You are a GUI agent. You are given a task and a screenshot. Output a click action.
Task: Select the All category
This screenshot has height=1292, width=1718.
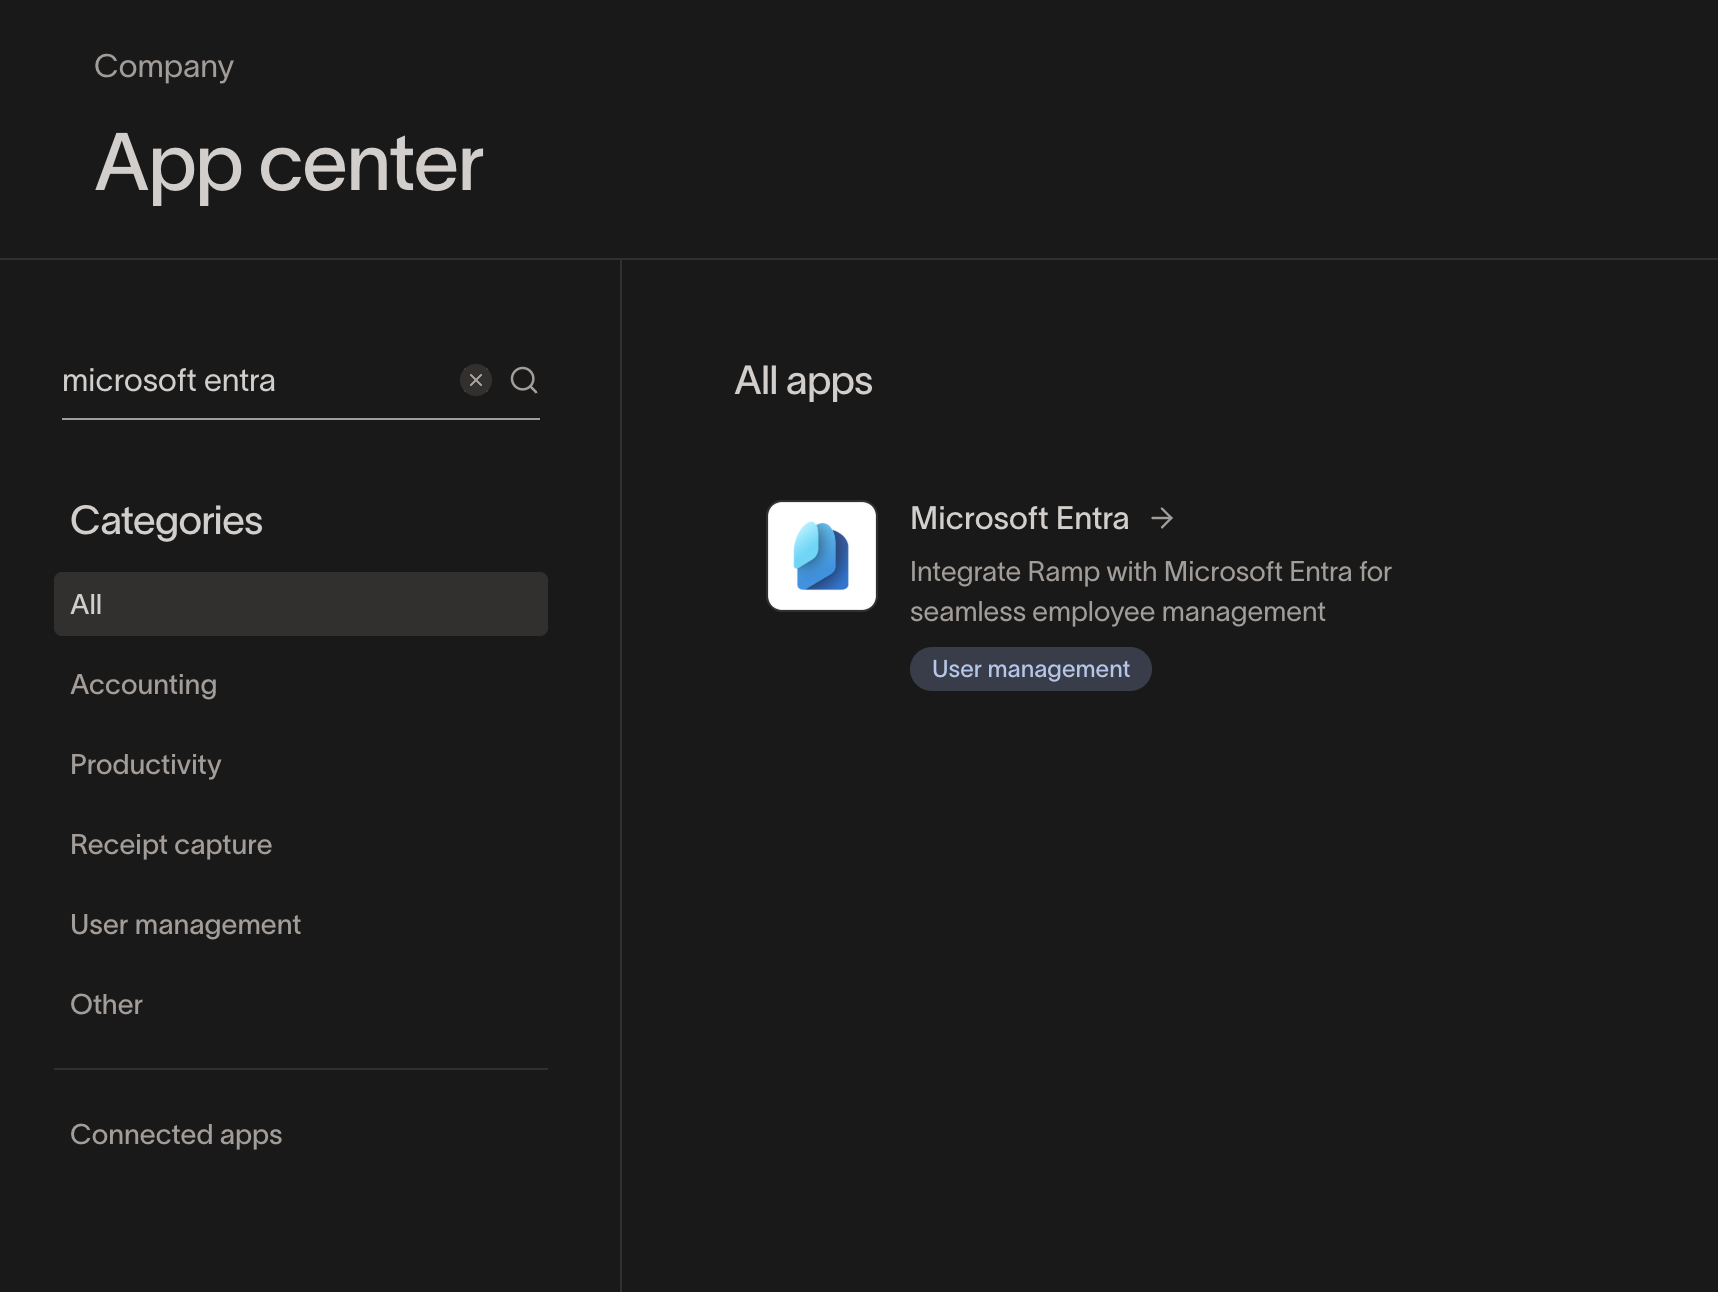click(301, 604)
